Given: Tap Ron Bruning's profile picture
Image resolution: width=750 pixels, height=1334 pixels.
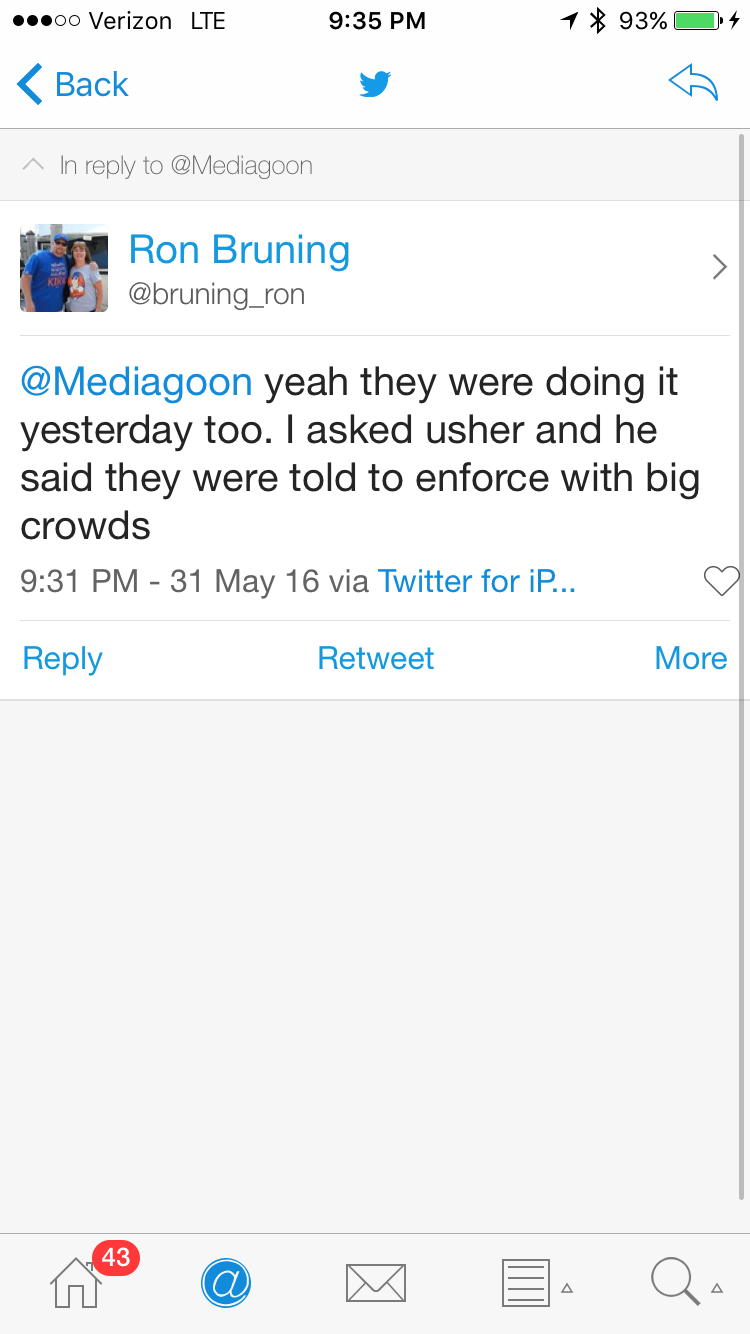Looking at the screenshot, I should coord(64,268).
